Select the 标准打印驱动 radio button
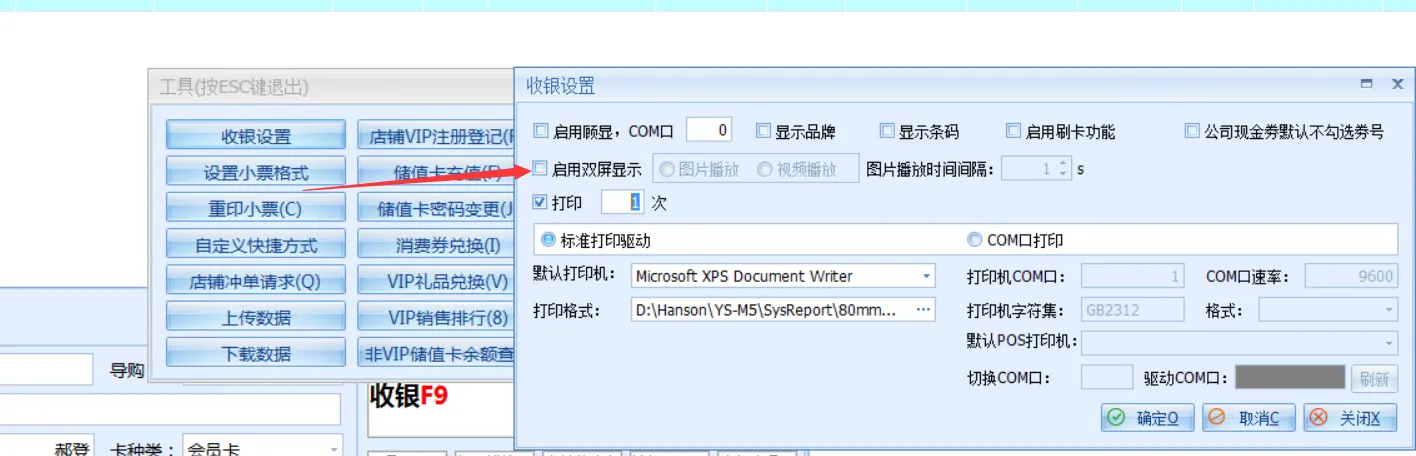1416x456 pixels. (x=547, y=240)
